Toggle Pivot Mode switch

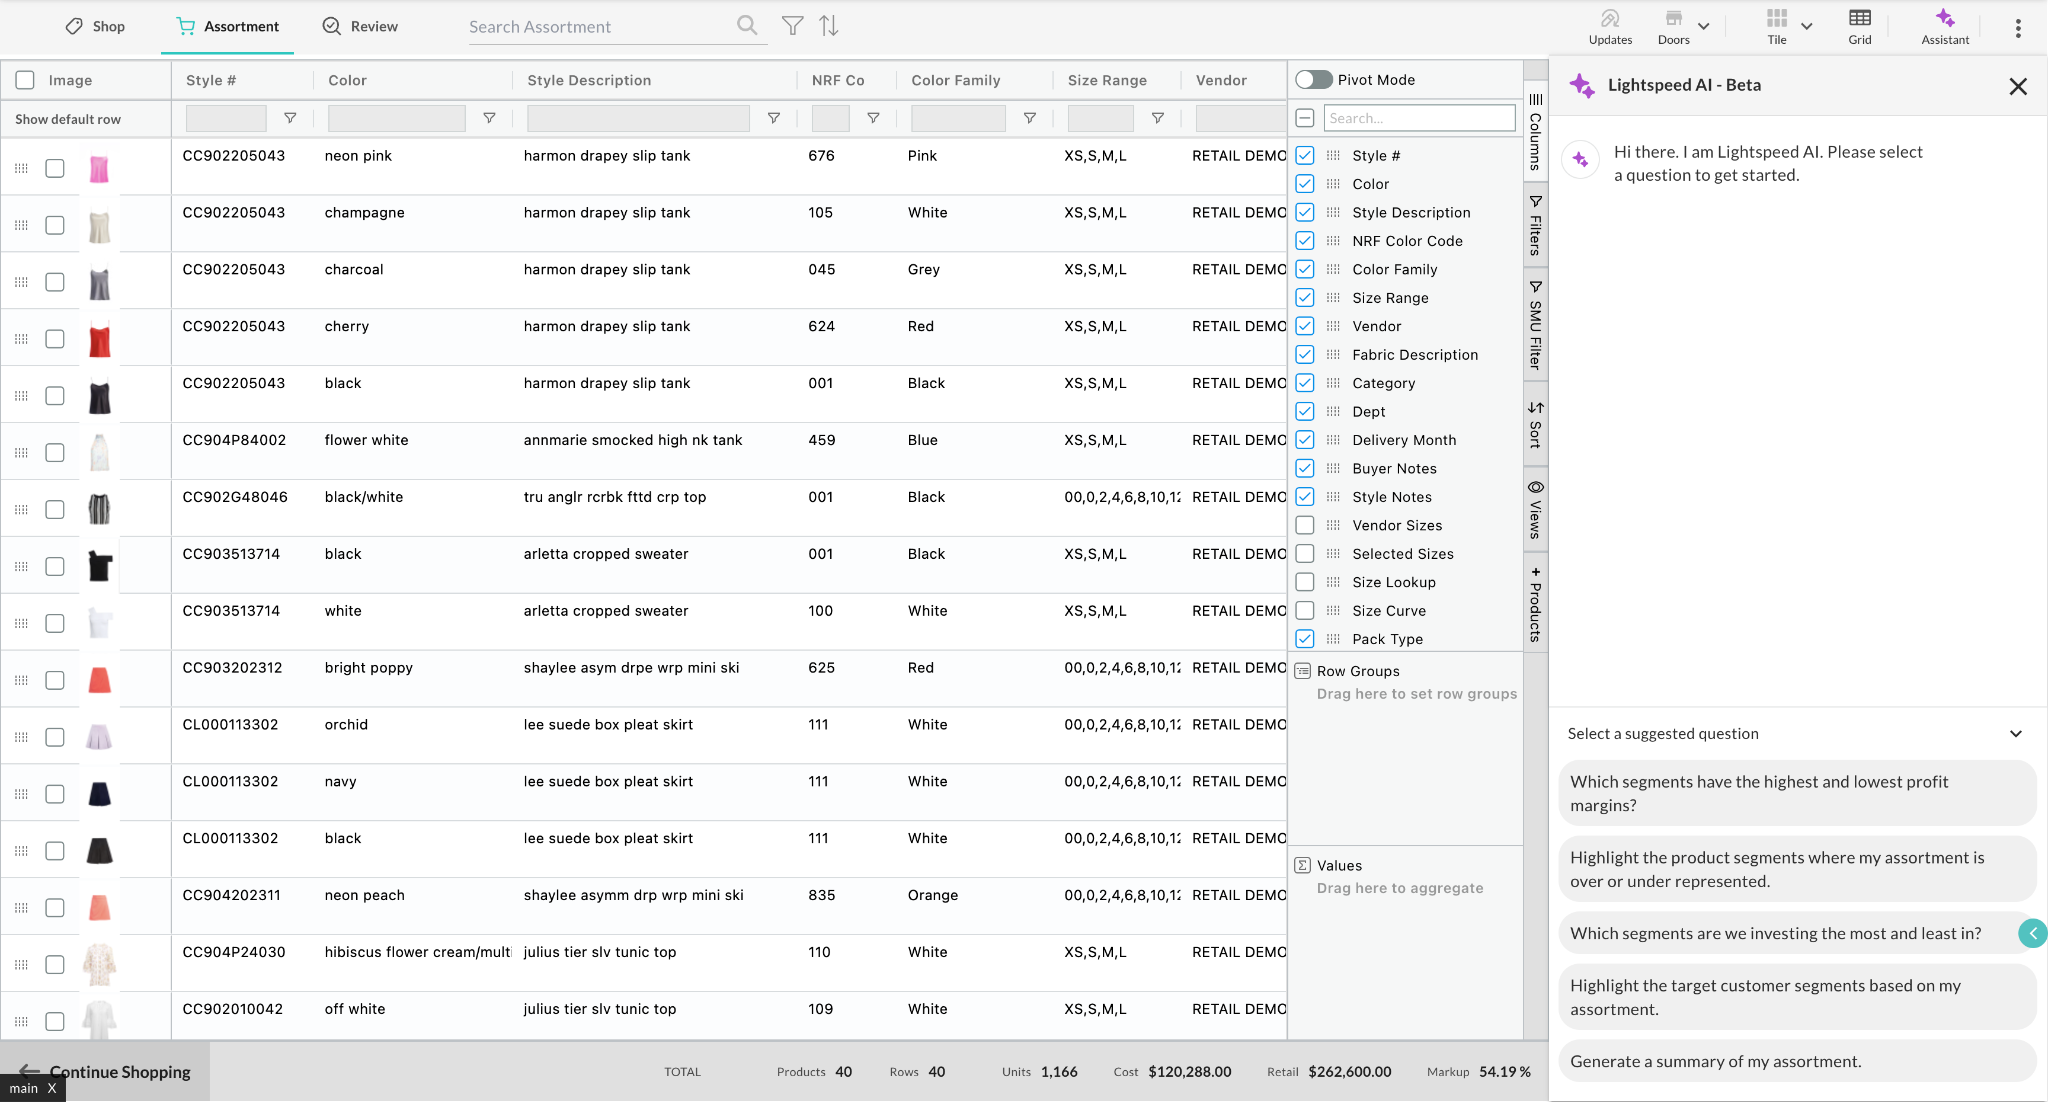(1313, 80)
